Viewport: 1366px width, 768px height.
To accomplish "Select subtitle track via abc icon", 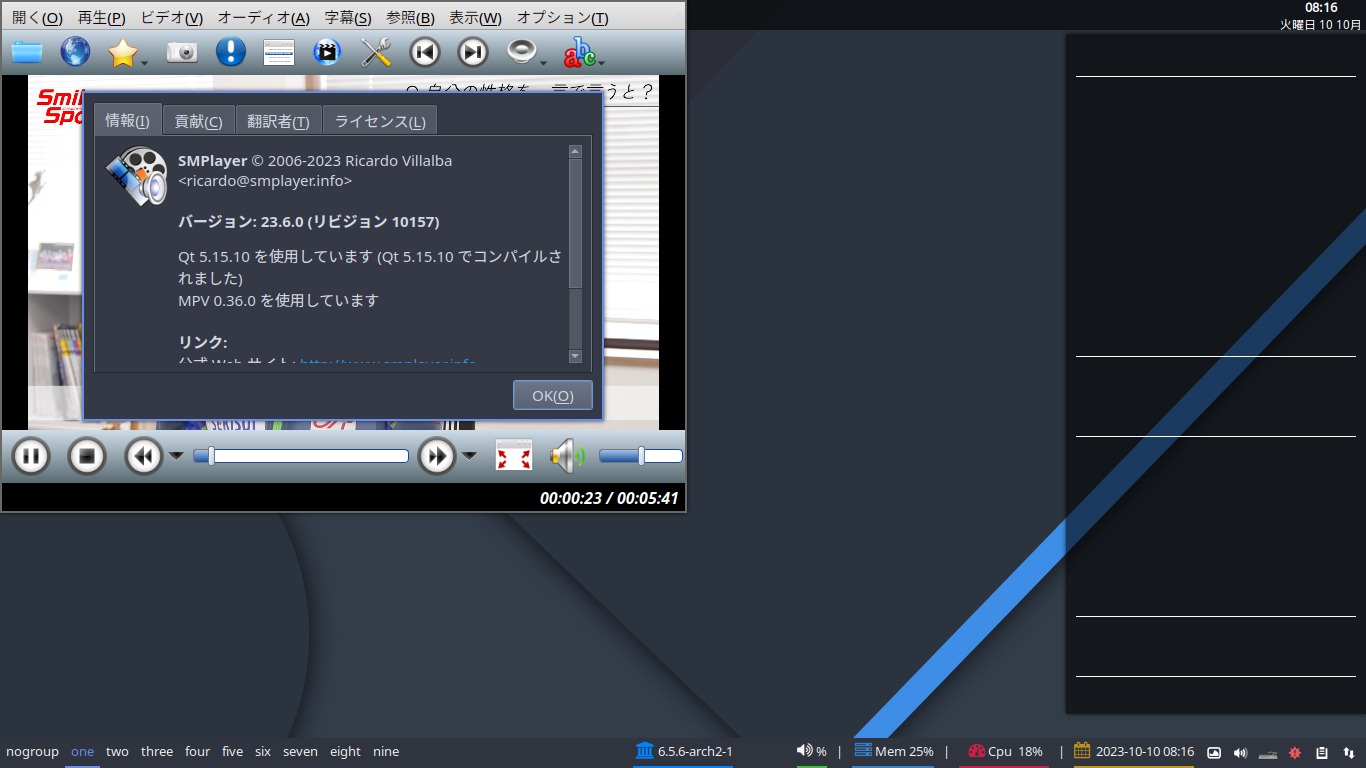I will click(x=579, y=52).
